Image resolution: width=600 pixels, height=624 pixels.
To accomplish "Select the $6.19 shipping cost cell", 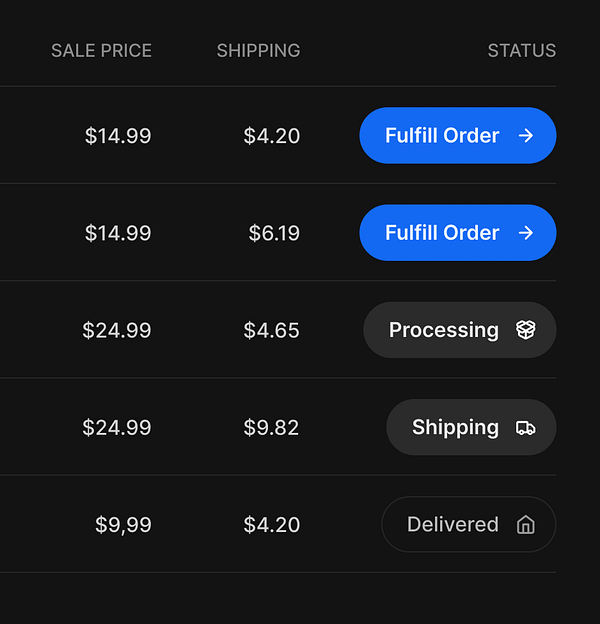I will pos(274,233).
